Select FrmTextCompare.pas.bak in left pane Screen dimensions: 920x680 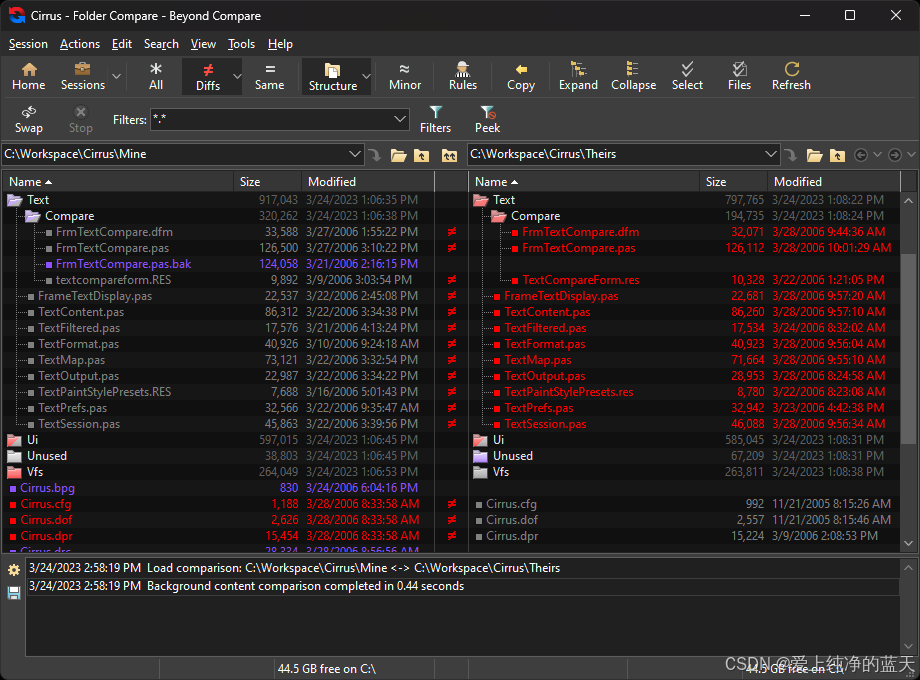coord(123,264)
